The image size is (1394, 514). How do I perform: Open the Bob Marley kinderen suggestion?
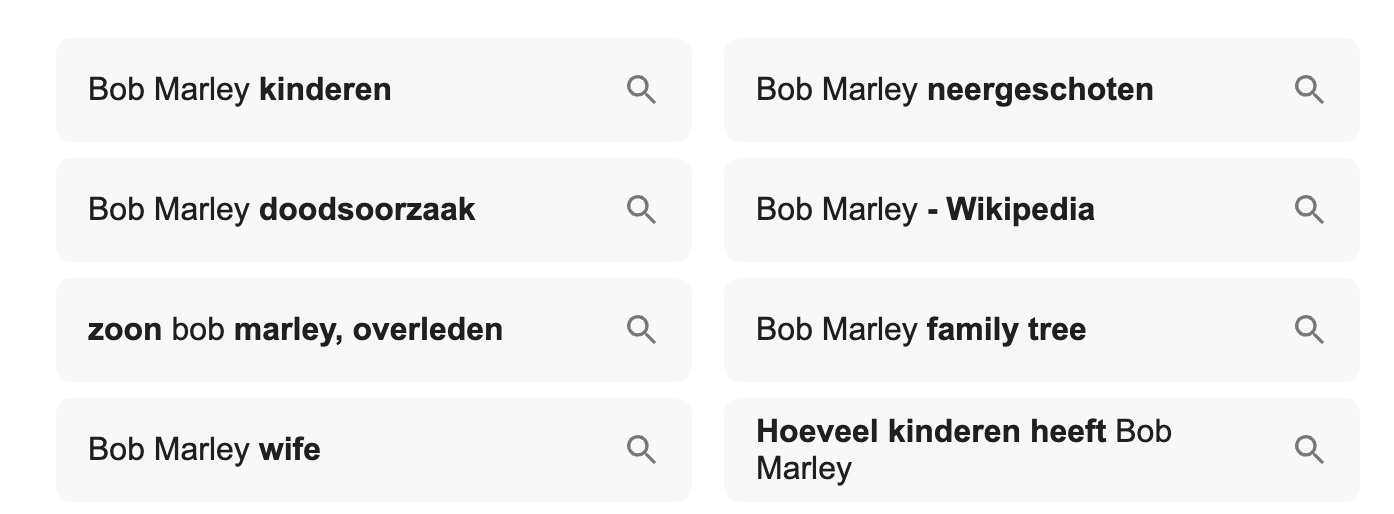(x=374, y=90)
